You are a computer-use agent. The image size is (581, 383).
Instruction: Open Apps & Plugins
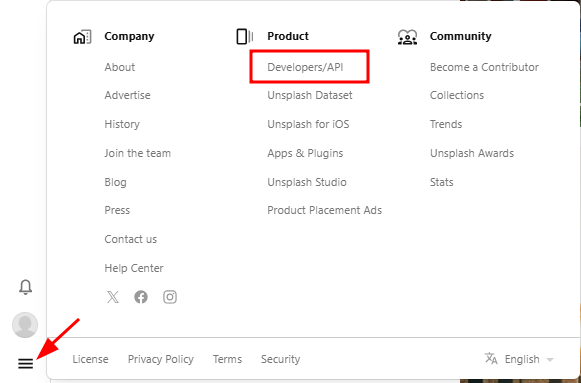click(x=305, y=153)
